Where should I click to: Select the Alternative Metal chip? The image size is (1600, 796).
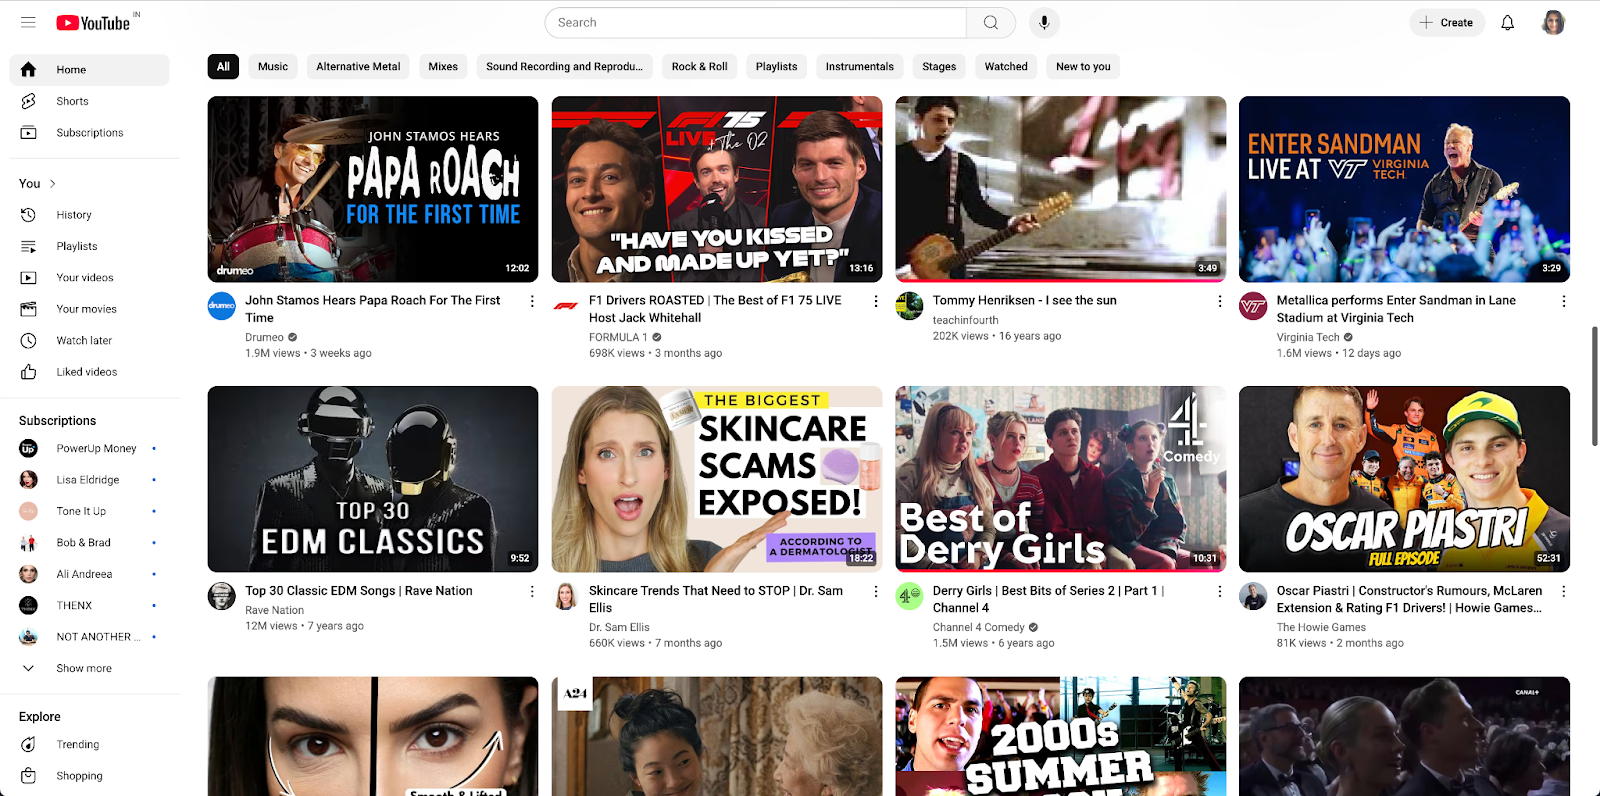(x=358, y=67)
